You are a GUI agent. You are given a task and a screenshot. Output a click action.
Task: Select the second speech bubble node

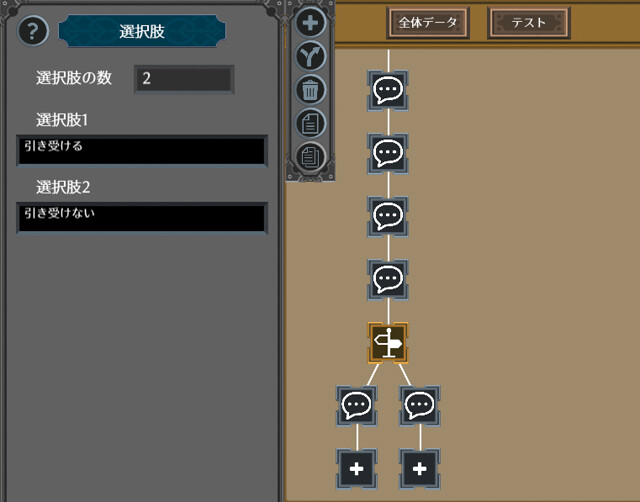click(388, 153)
